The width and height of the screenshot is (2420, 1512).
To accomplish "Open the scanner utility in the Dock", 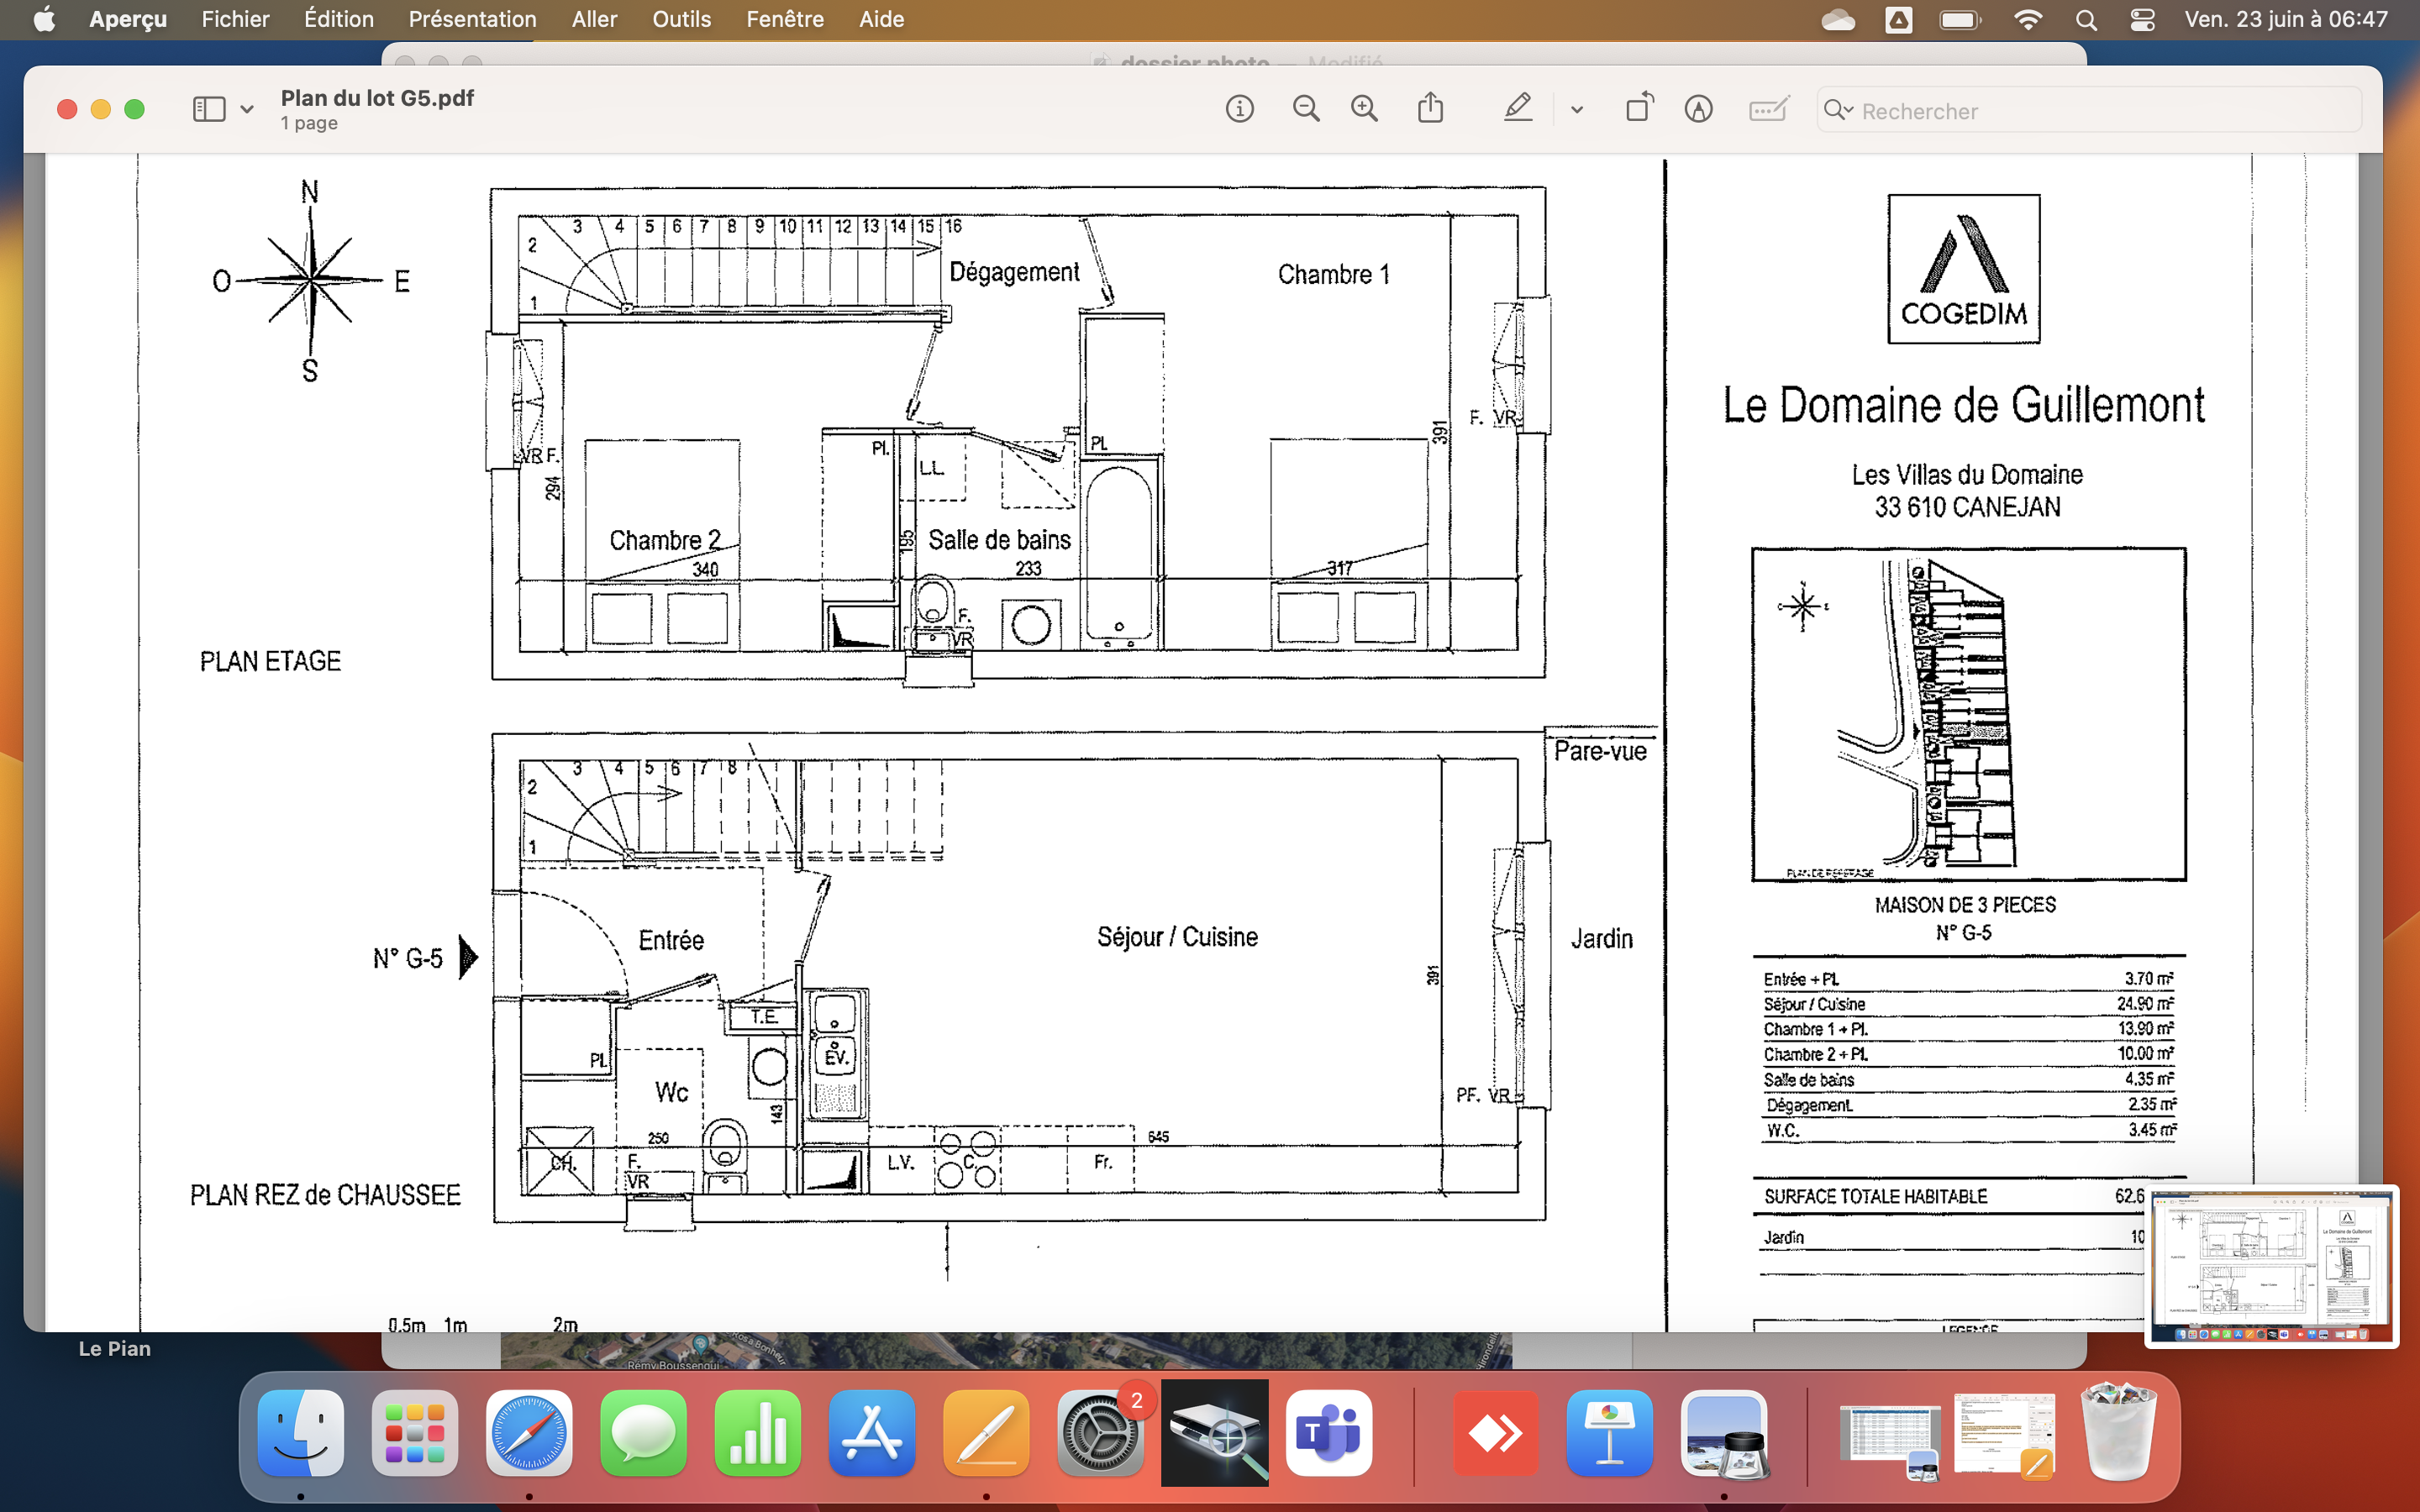I will click(x=1214, y=1433).
